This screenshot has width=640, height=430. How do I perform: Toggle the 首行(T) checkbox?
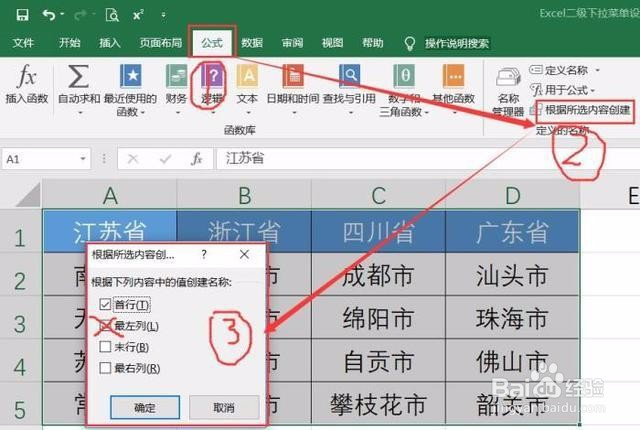pyautogui.click(x=105, y=304)
